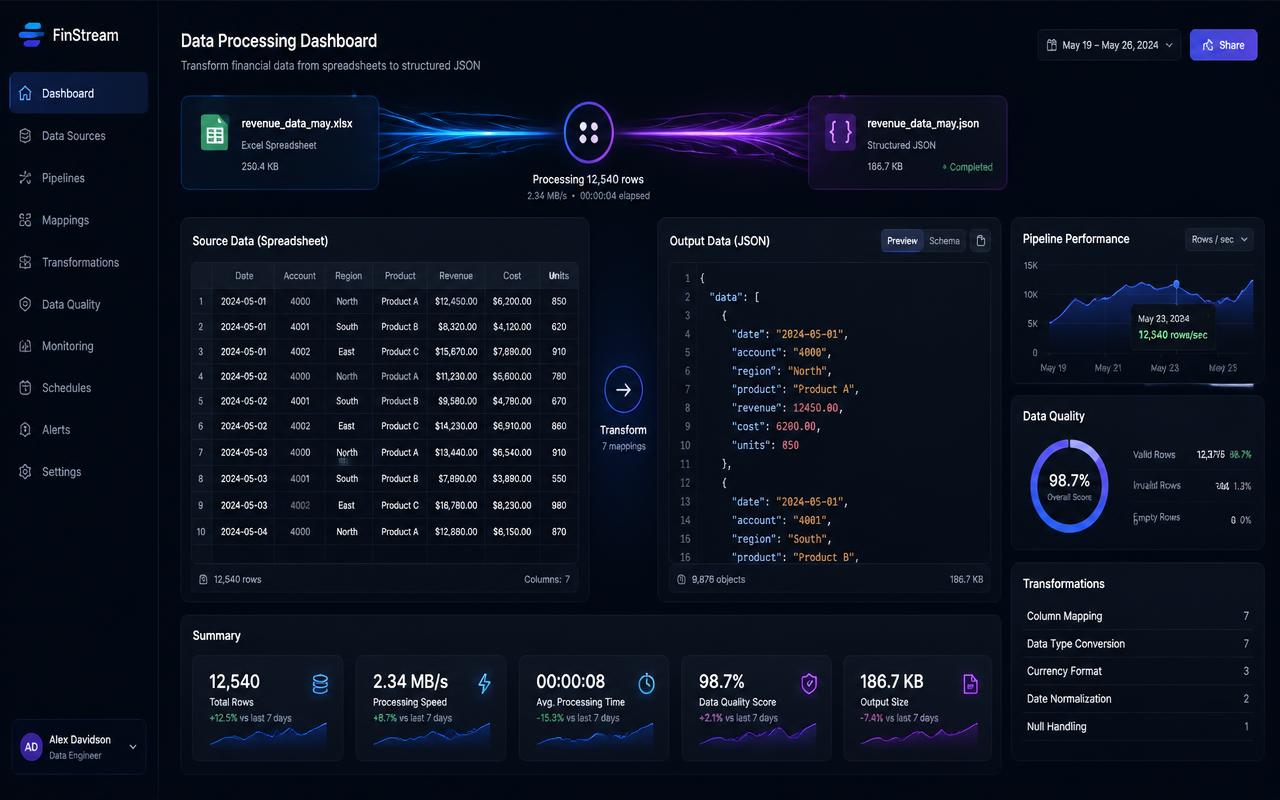Click the Transform arrow button
This screenshot has height=800, width=1280.
tap(623, 390)
